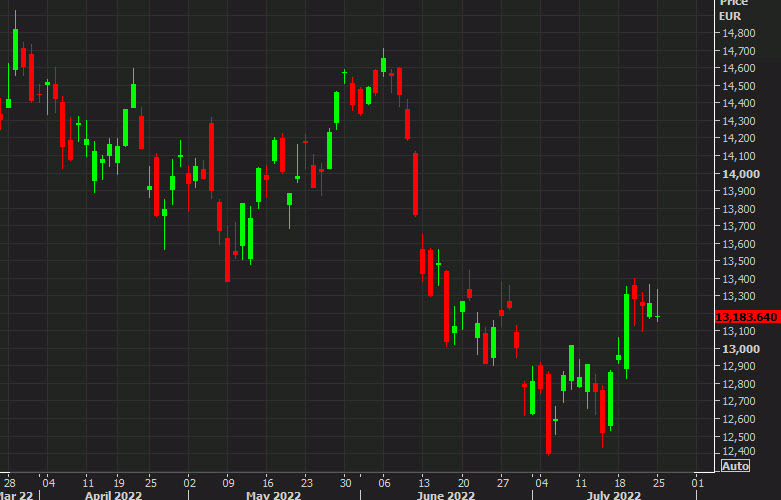Select the June 2022 month label

tap(445, 496)
